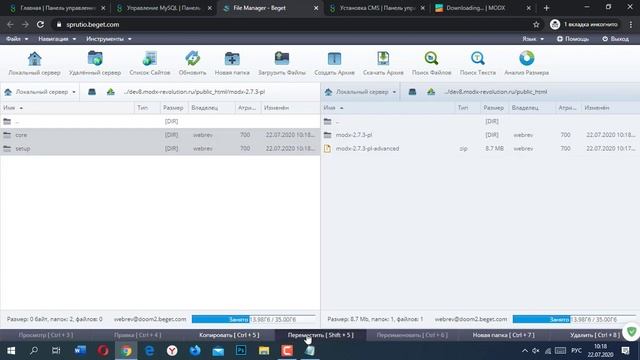Select modx-2.7.3-pl-advanced zip file

[480, 149]
